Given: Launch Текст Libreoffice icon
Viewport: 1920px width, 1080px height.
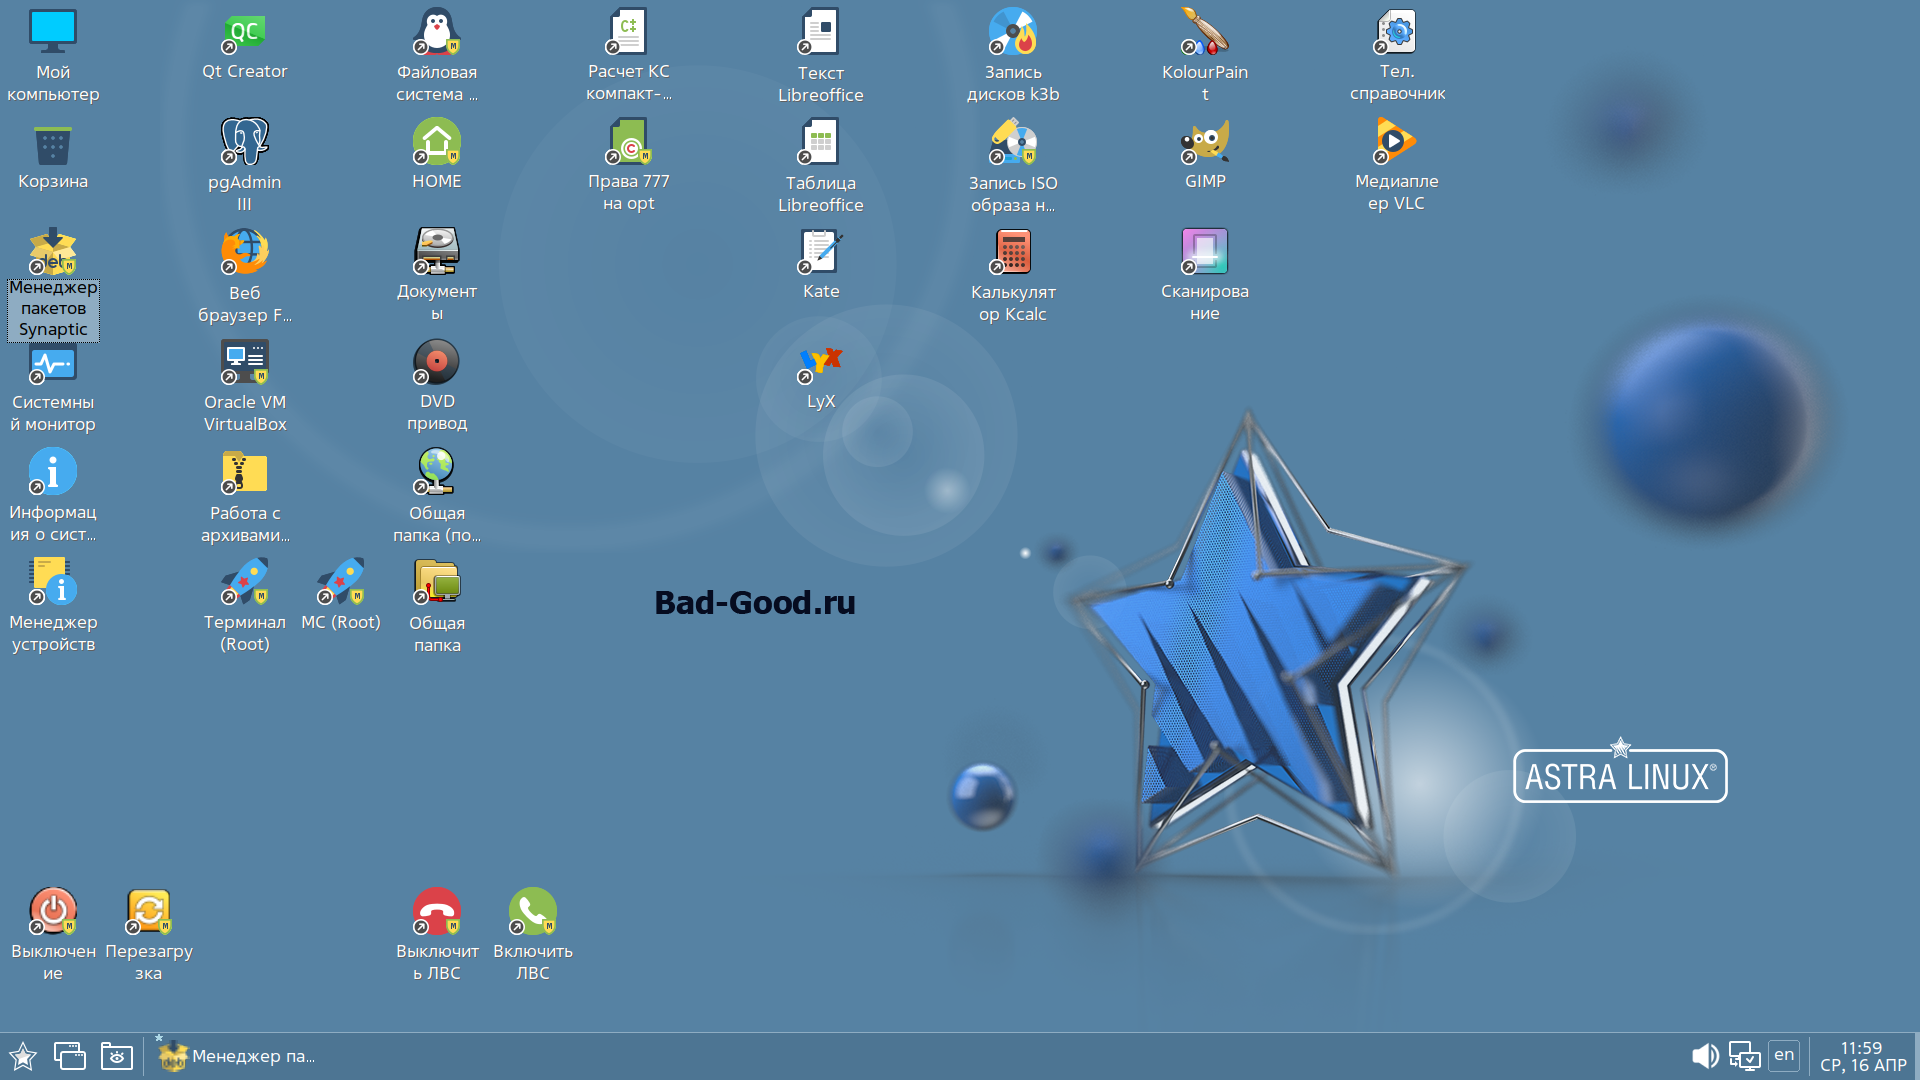Looking at the screenshot, I should tap(821, 33).
